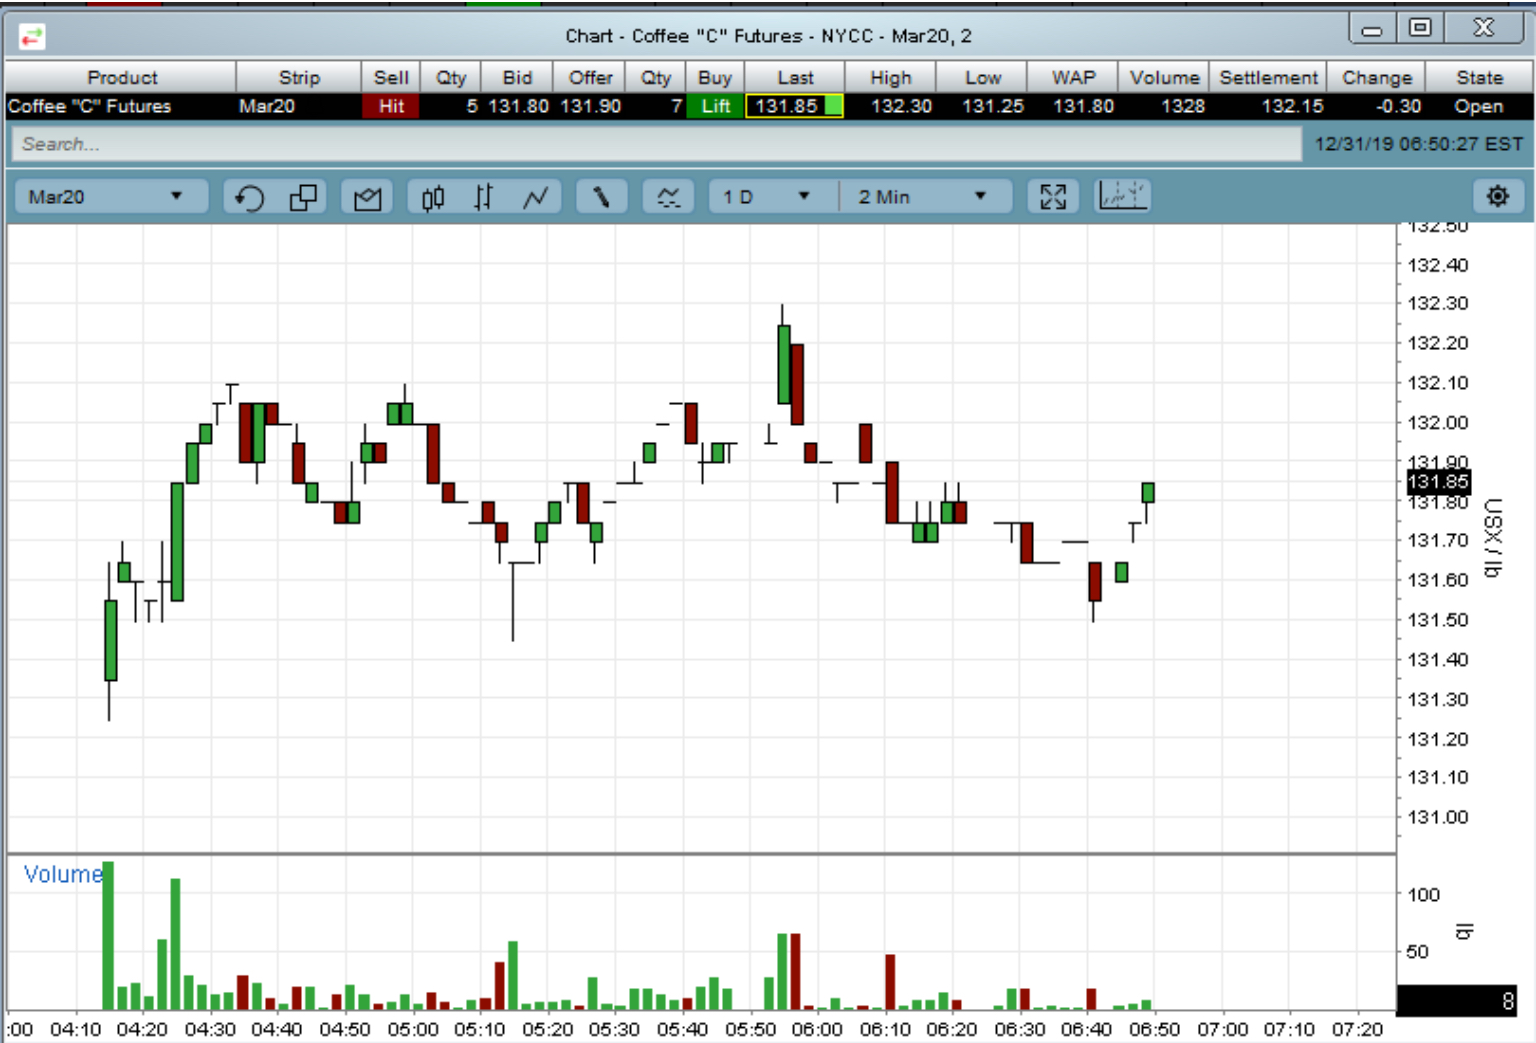This screenshot has height=1043, width=1536.
Task: Click the duplicate chart window icon
Action: click(303, 197)
